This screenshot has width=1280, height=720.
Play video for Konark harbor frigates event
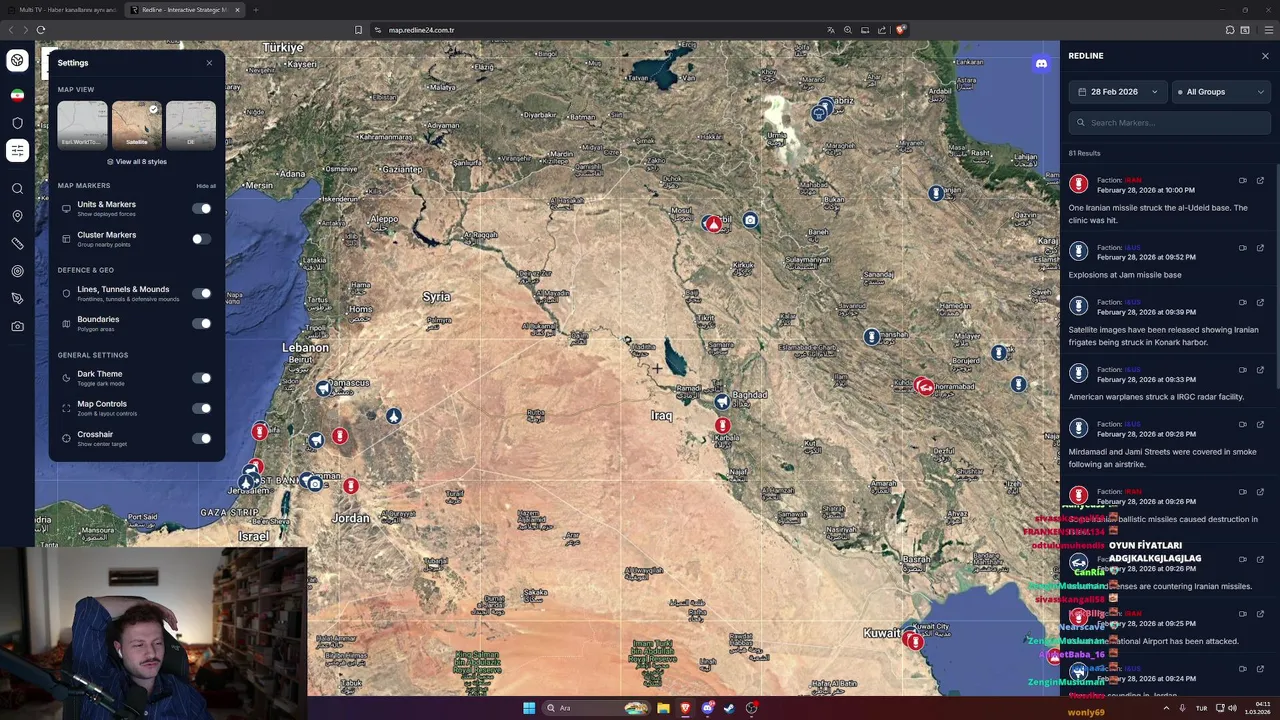pyautogui.click(x=1242, y=303)
